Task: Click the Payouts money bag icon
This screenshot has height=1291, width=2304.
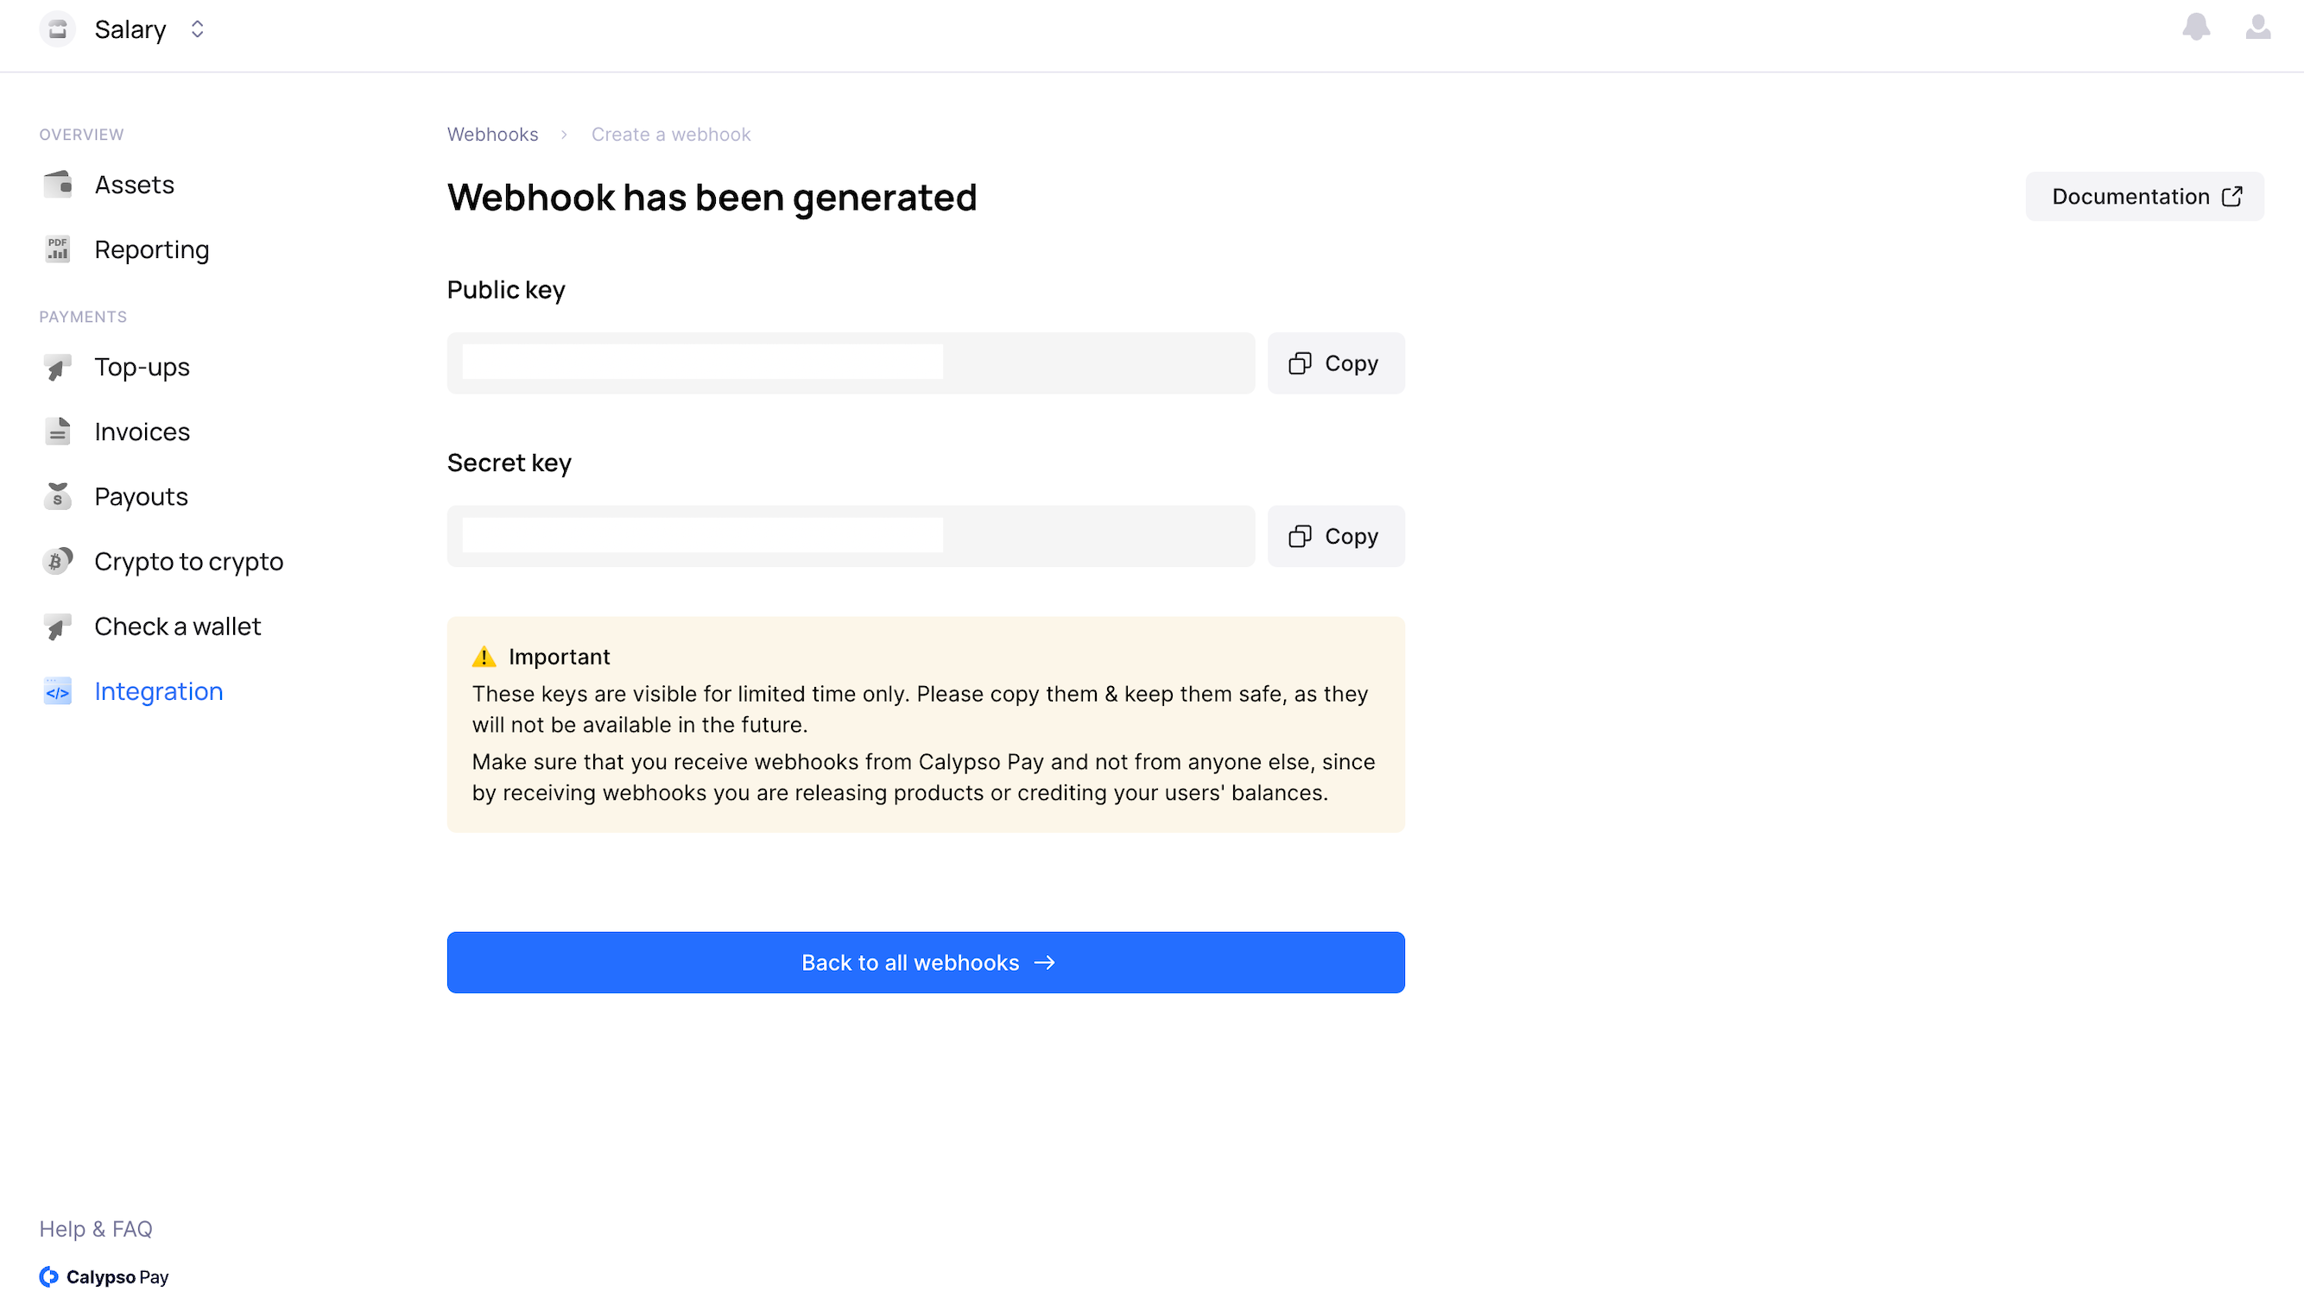Action: (58, 496)
